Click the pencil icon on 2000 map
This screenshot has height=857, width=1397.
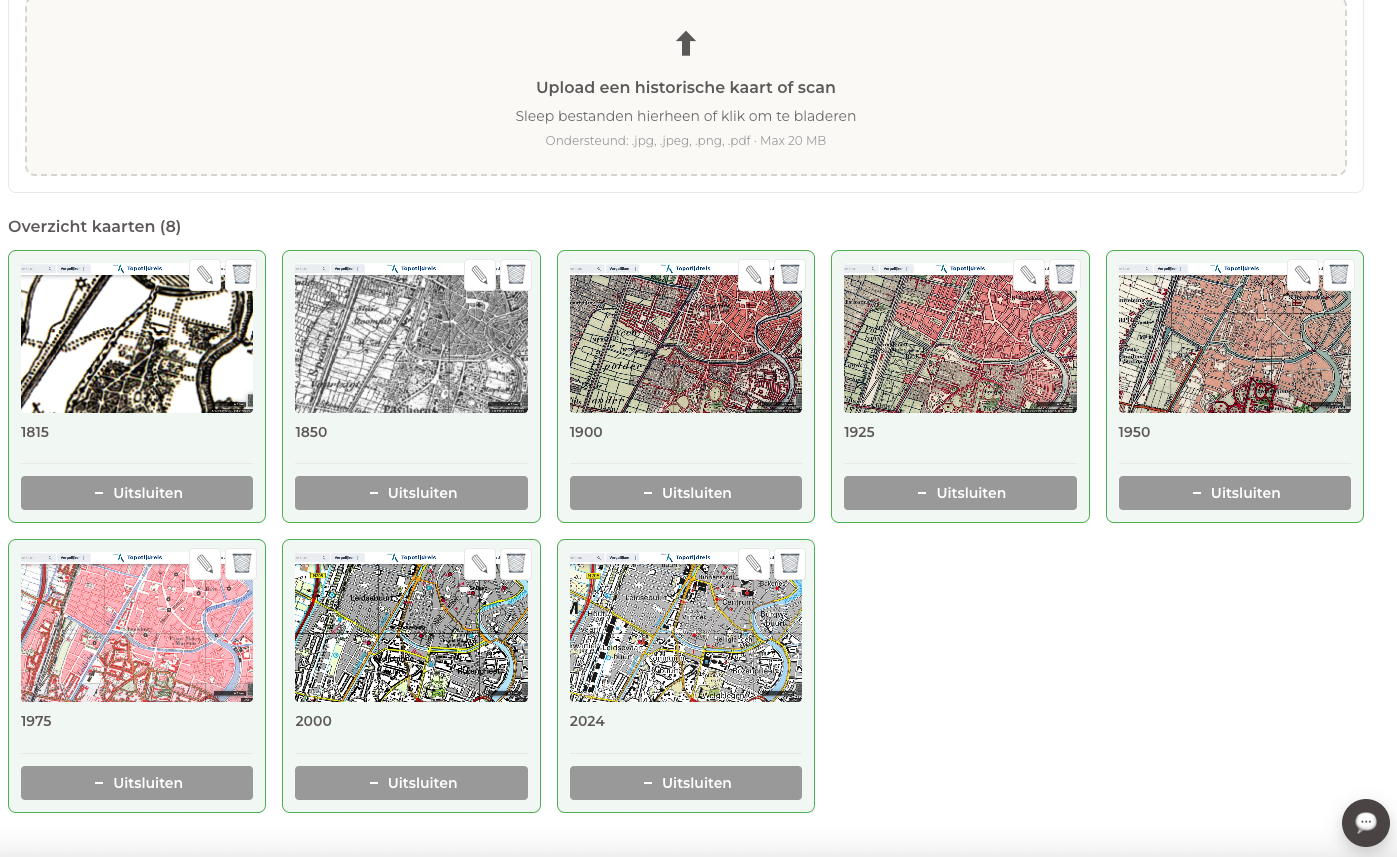(480, 564)
